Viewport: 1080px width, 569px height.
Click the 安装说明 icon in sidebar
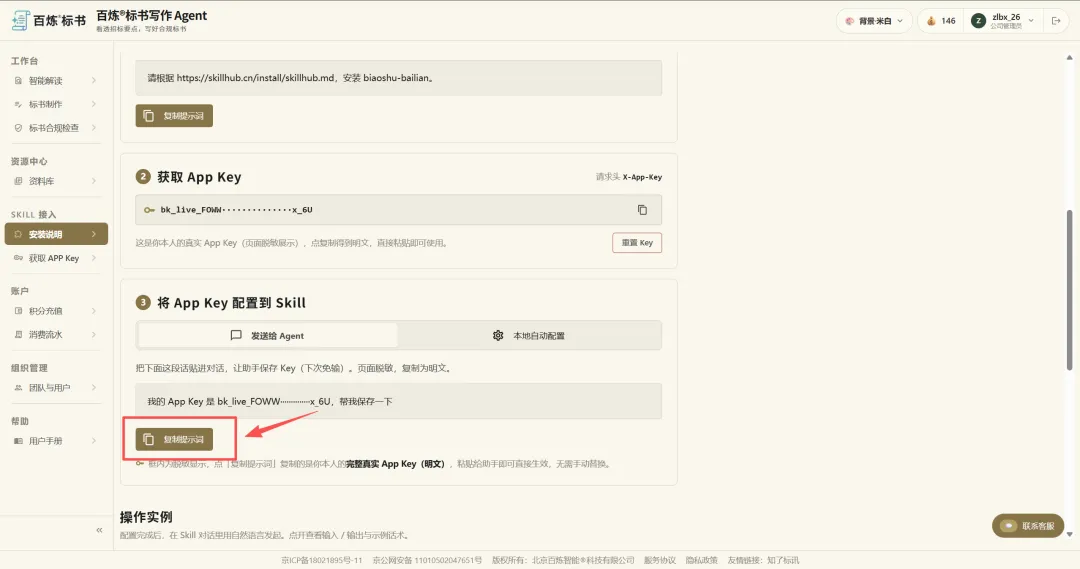click(18, 234)
